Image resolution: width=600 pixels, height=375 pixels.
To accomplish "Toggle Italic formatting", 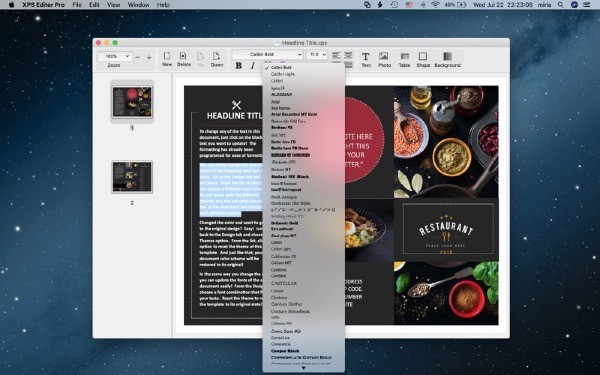I will [x=253, y=66].
